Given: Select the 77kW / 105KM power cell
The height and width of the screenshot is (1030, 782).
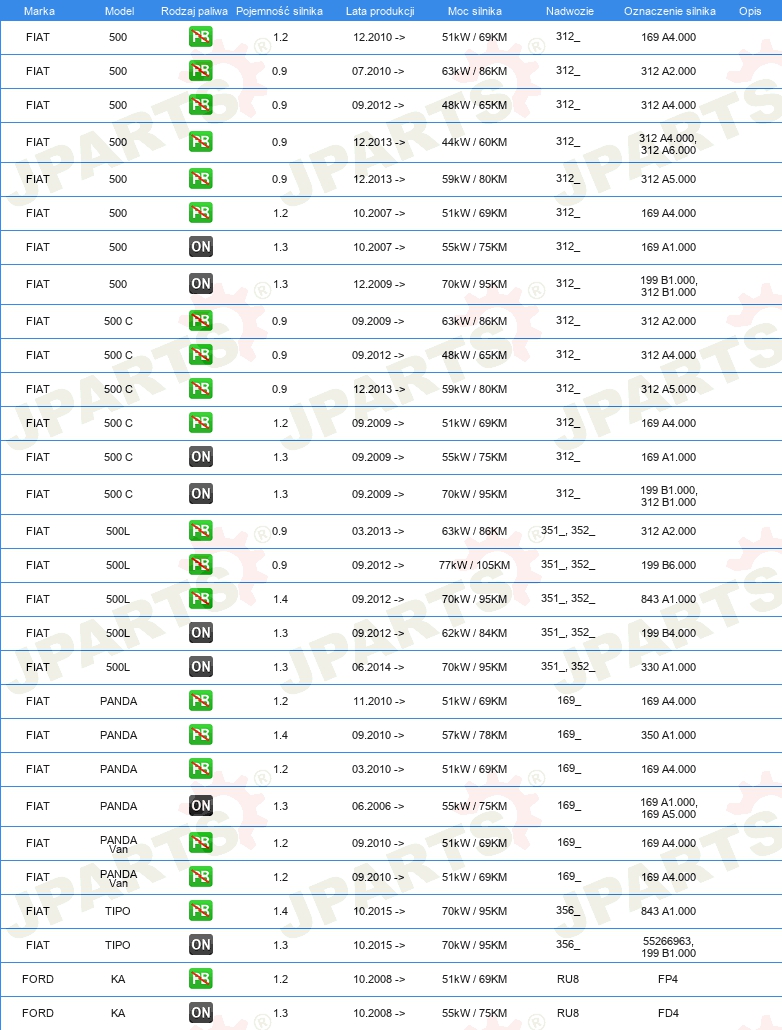Looking at the screenshot, I should (x=474, y=565).
